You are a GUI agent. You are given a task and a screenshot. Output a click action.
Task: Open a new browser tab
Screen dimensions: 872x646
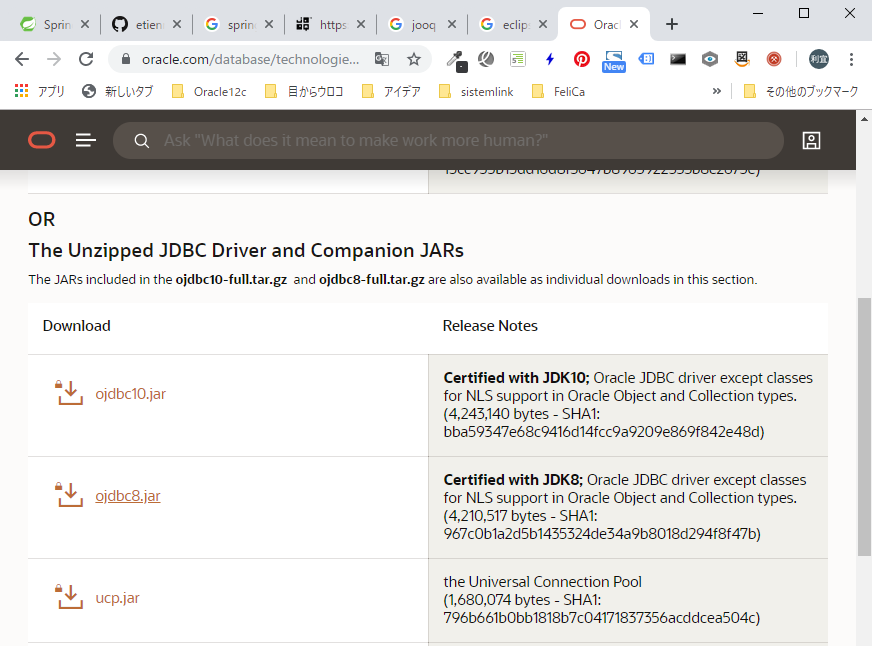(672, 24)
